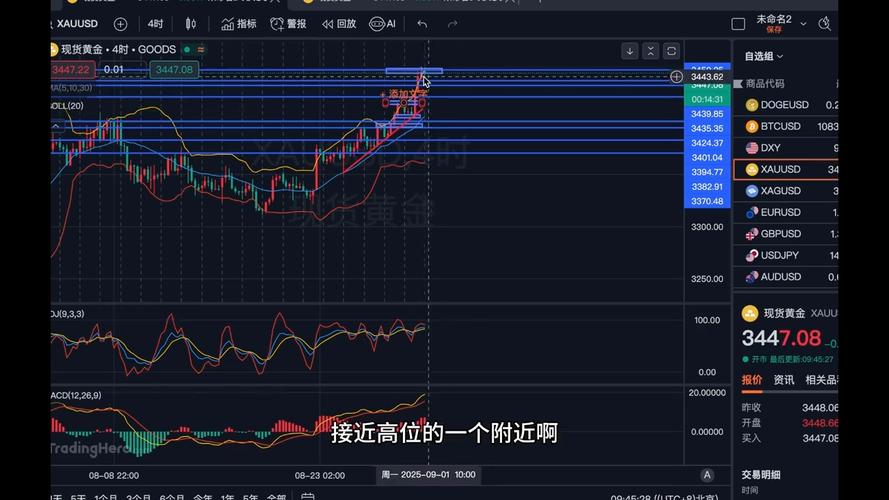Viewport: 889px width, 500px height.
Task: Select the 3424.37 horizontal line price label
Action: [x=707, y=143]
